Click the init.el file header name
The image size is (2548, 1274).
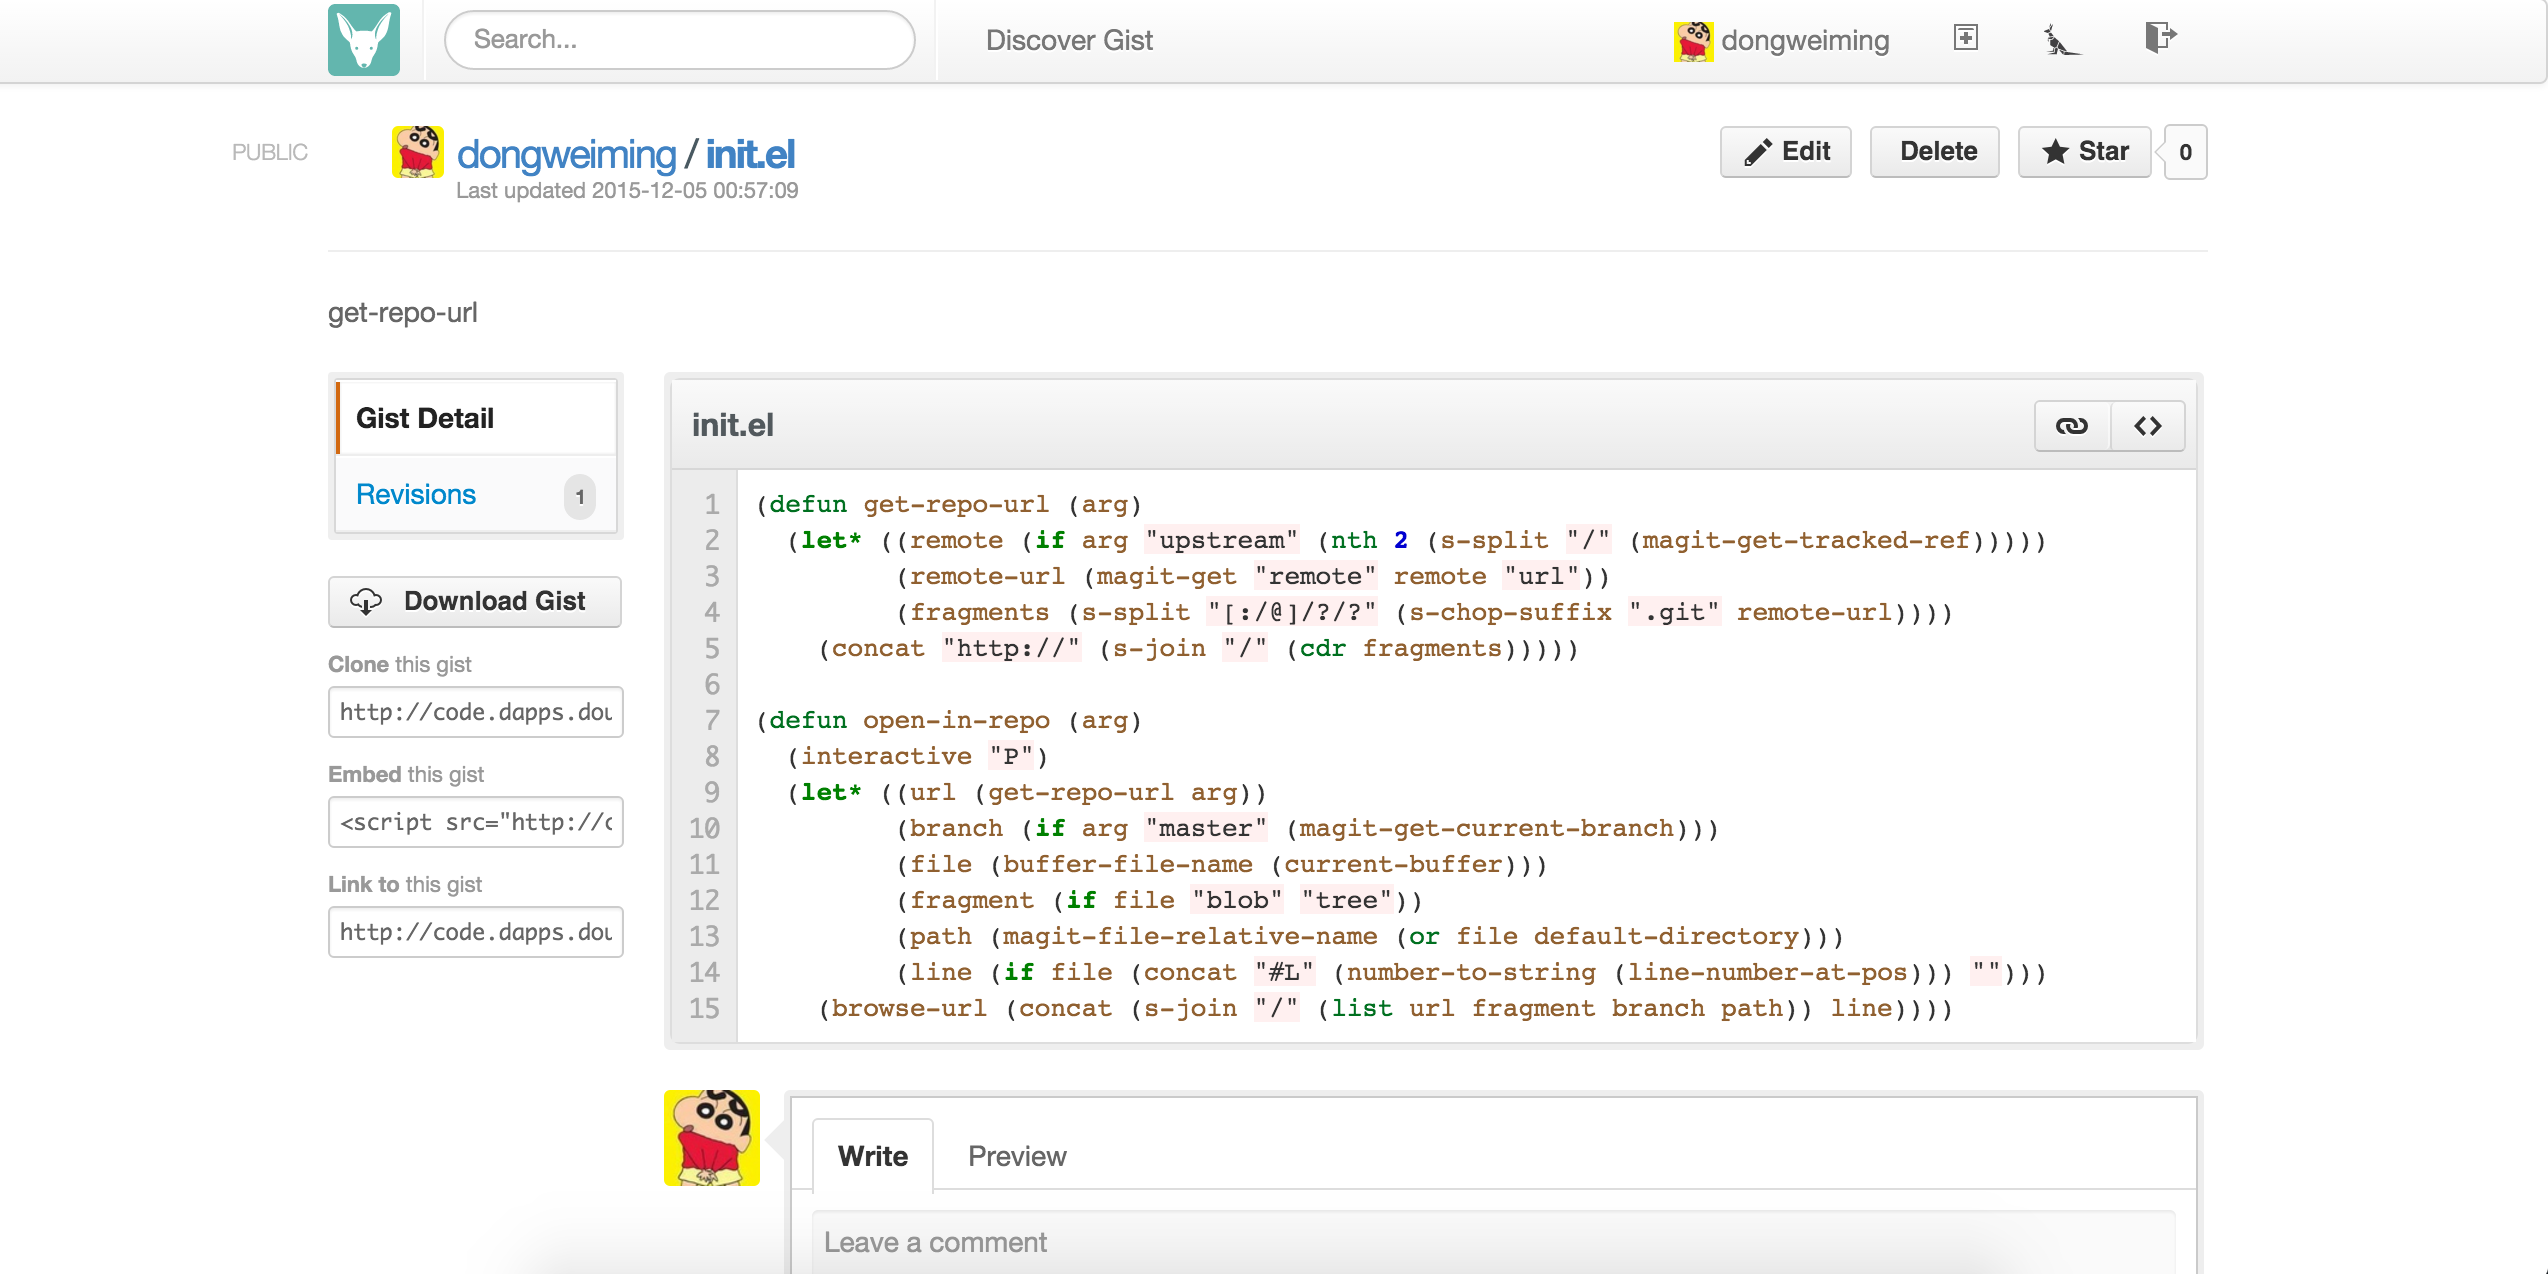733,425
